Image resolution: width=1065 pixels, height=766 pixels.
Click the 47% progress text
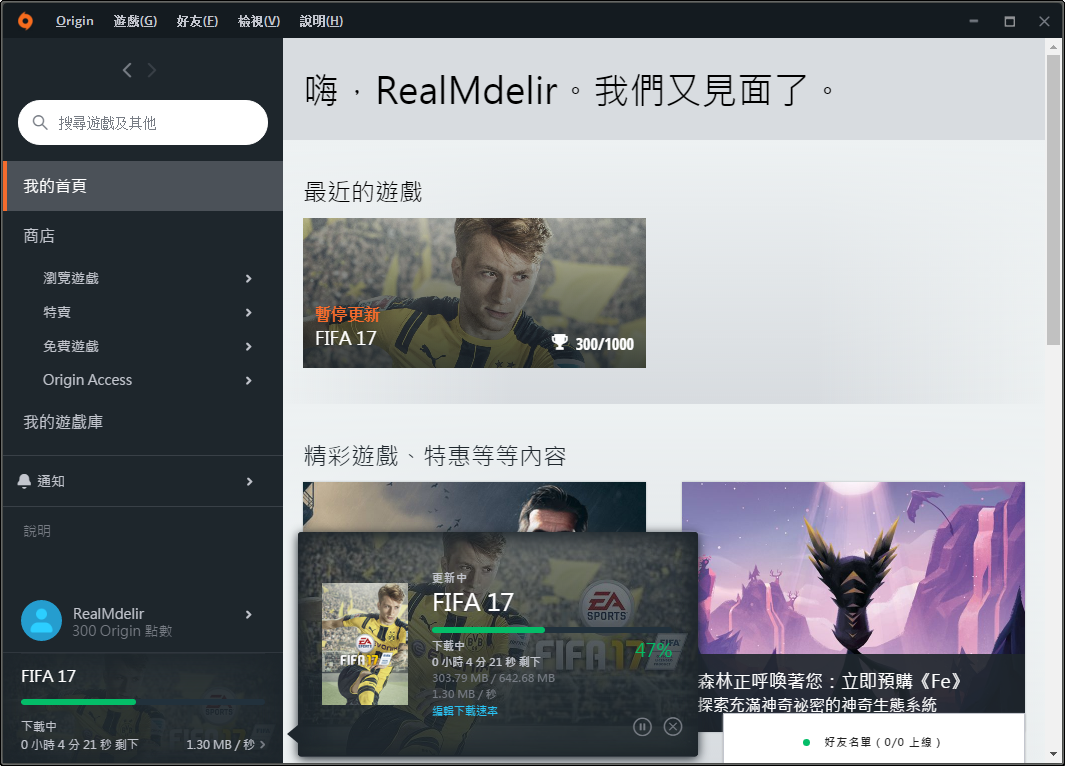pyautogui.click(x=653, y=650)
